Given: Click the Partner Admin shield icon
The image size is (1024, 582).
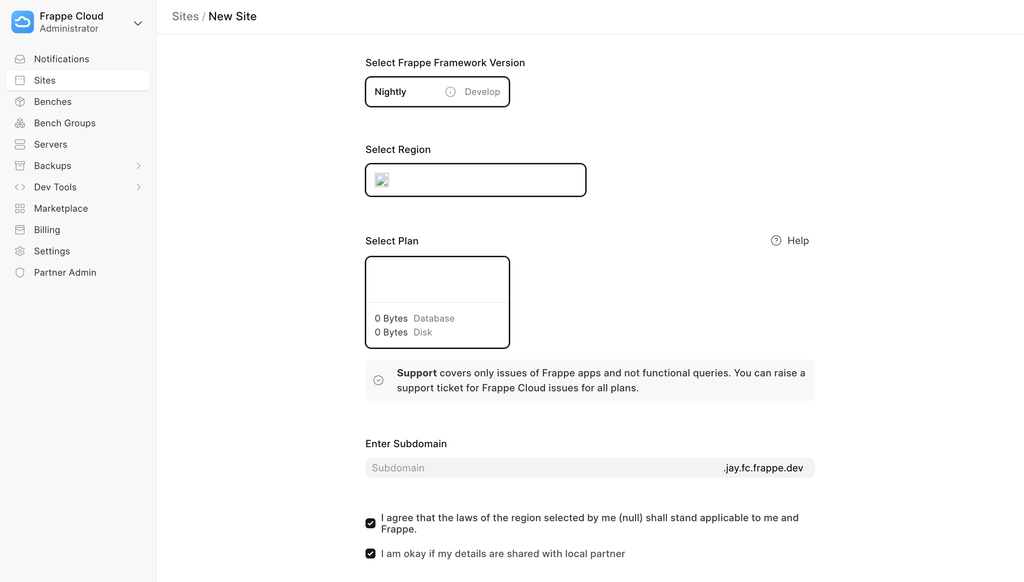Looking at the screenshot, I should [x=20, y=273].
